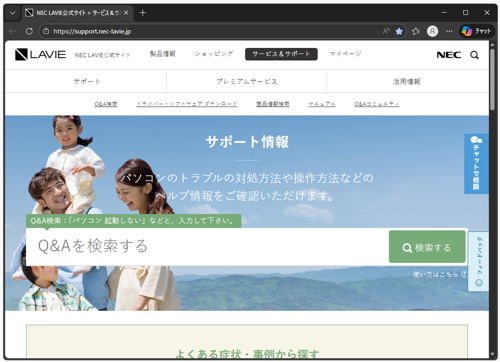Open 製品情報 menu

point(163,54)
